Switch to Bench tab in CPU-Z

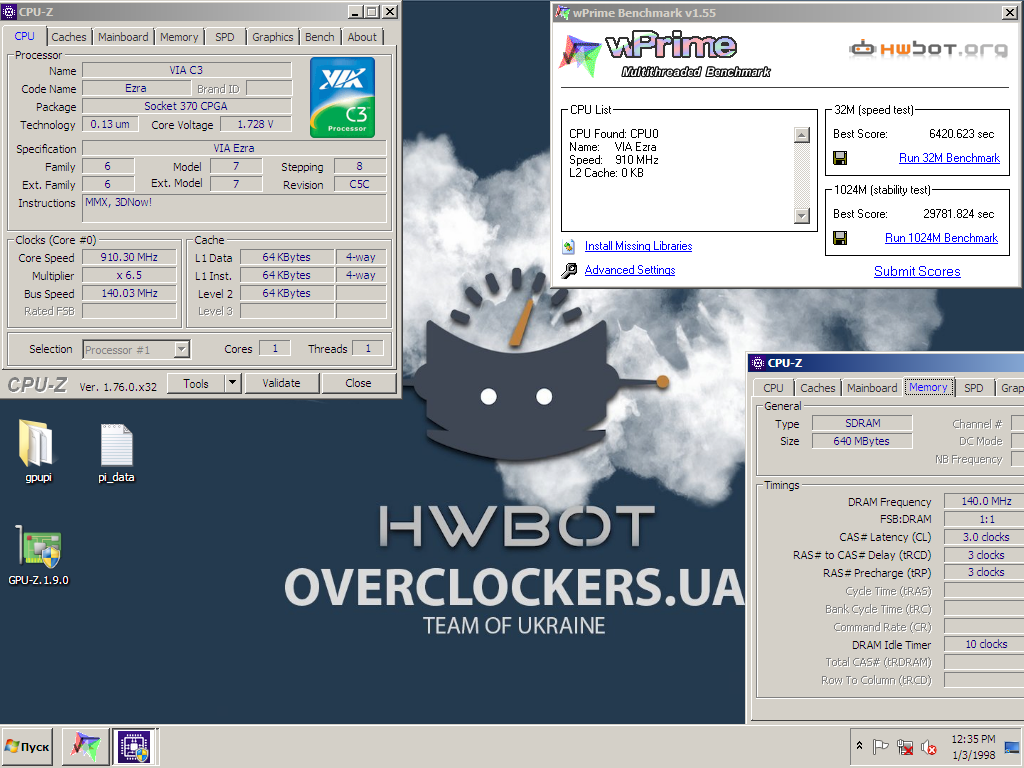coord(319,37)
